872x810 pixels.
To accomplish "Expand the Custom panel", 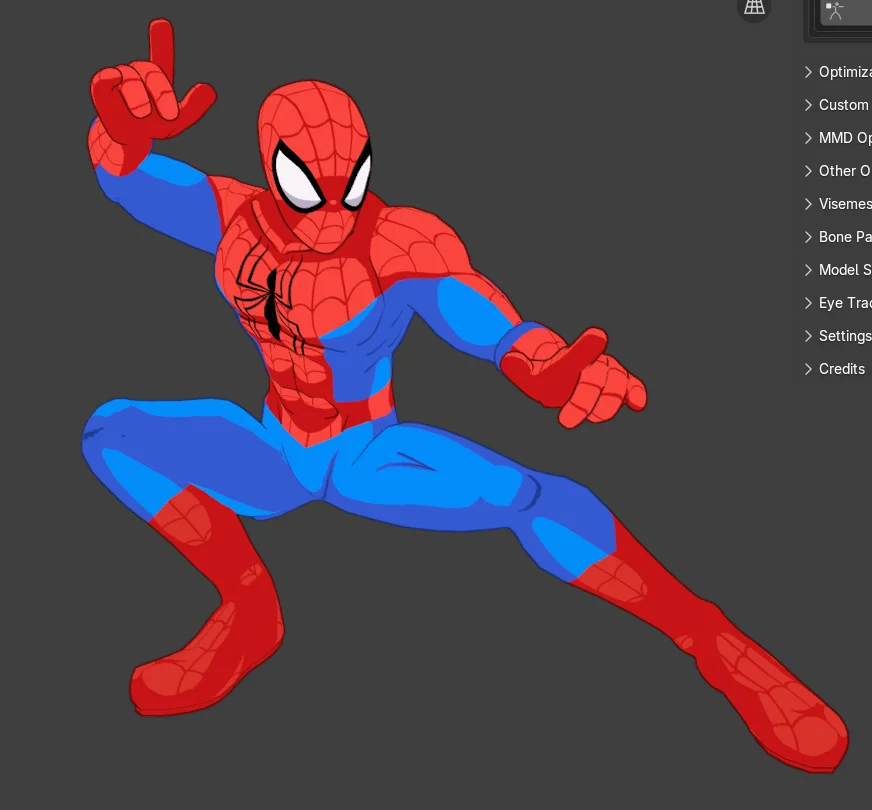I will point(808,105).
